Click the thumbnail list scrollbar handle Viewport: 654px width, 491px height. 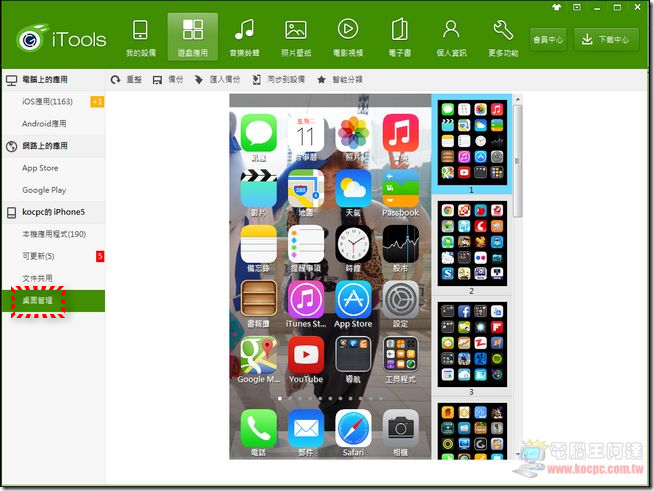[x=517, y=161]
